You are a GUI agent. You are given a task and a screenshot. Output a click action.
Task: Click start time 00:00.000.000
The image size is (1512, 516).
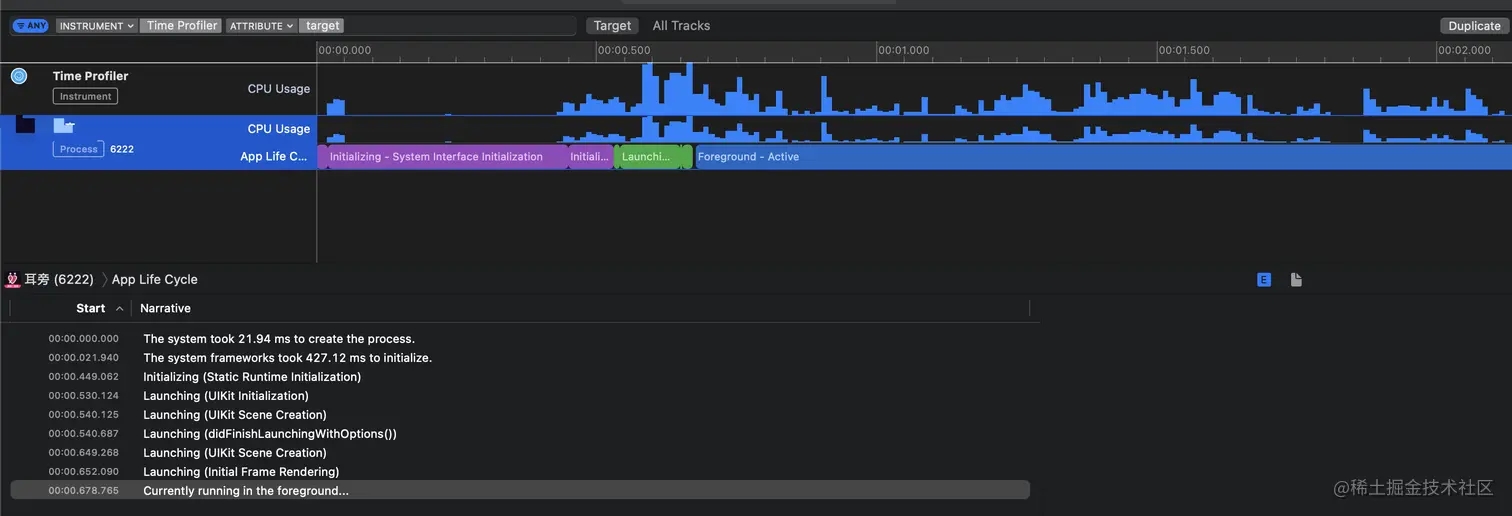click(83, 339)
